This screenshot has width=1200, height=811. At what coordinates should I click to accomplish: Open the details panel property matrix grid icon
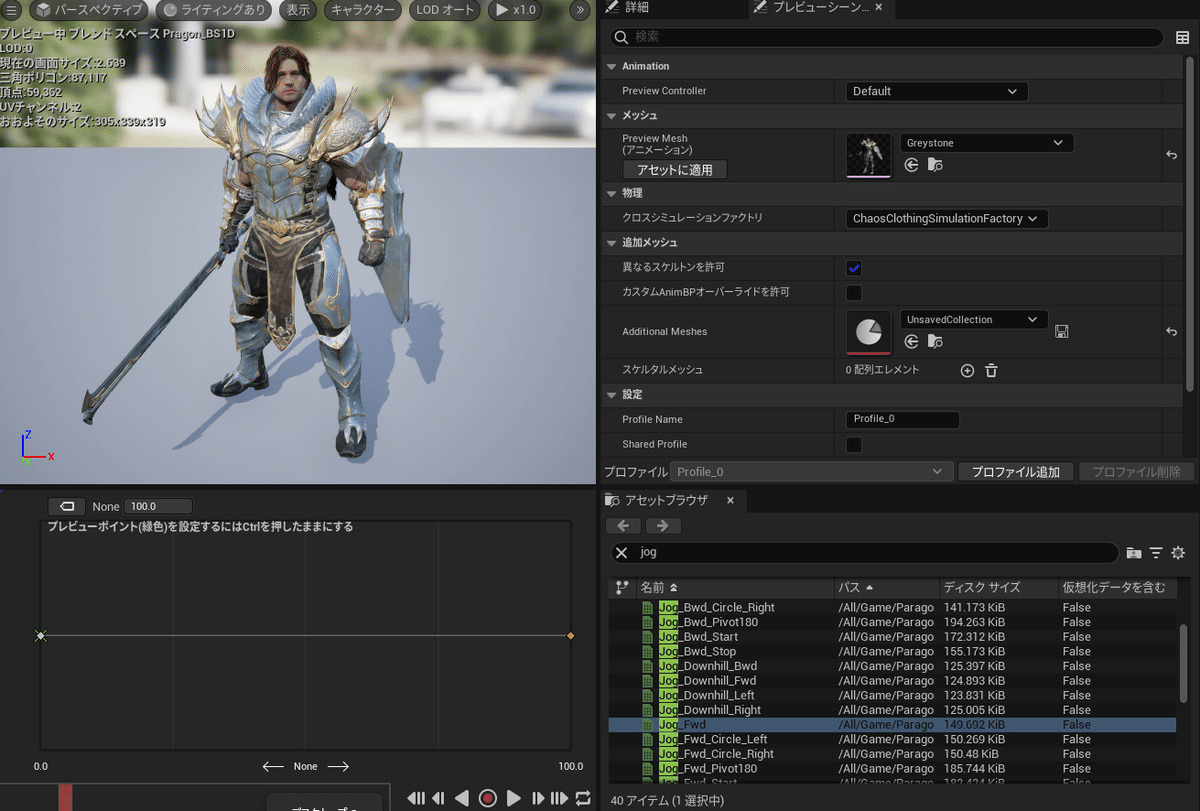click(1183, 37)
